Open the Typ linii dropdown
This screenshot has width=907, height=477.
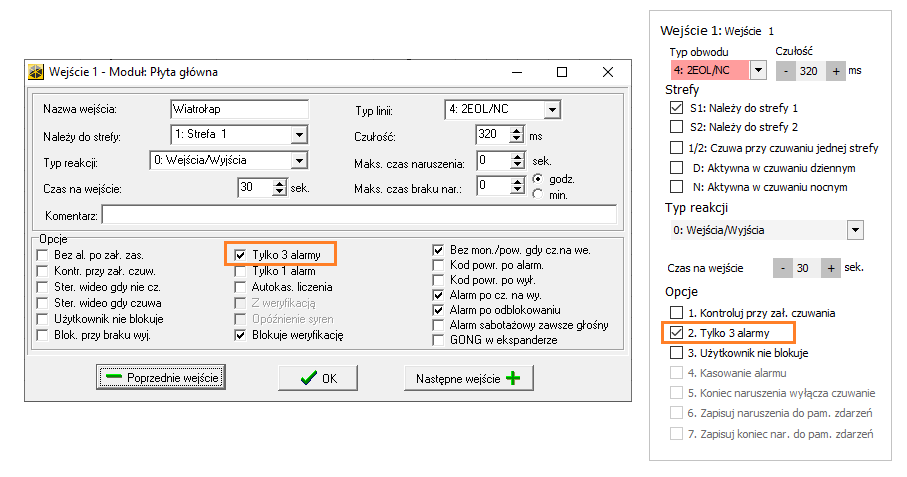click(x=552, y=109)
